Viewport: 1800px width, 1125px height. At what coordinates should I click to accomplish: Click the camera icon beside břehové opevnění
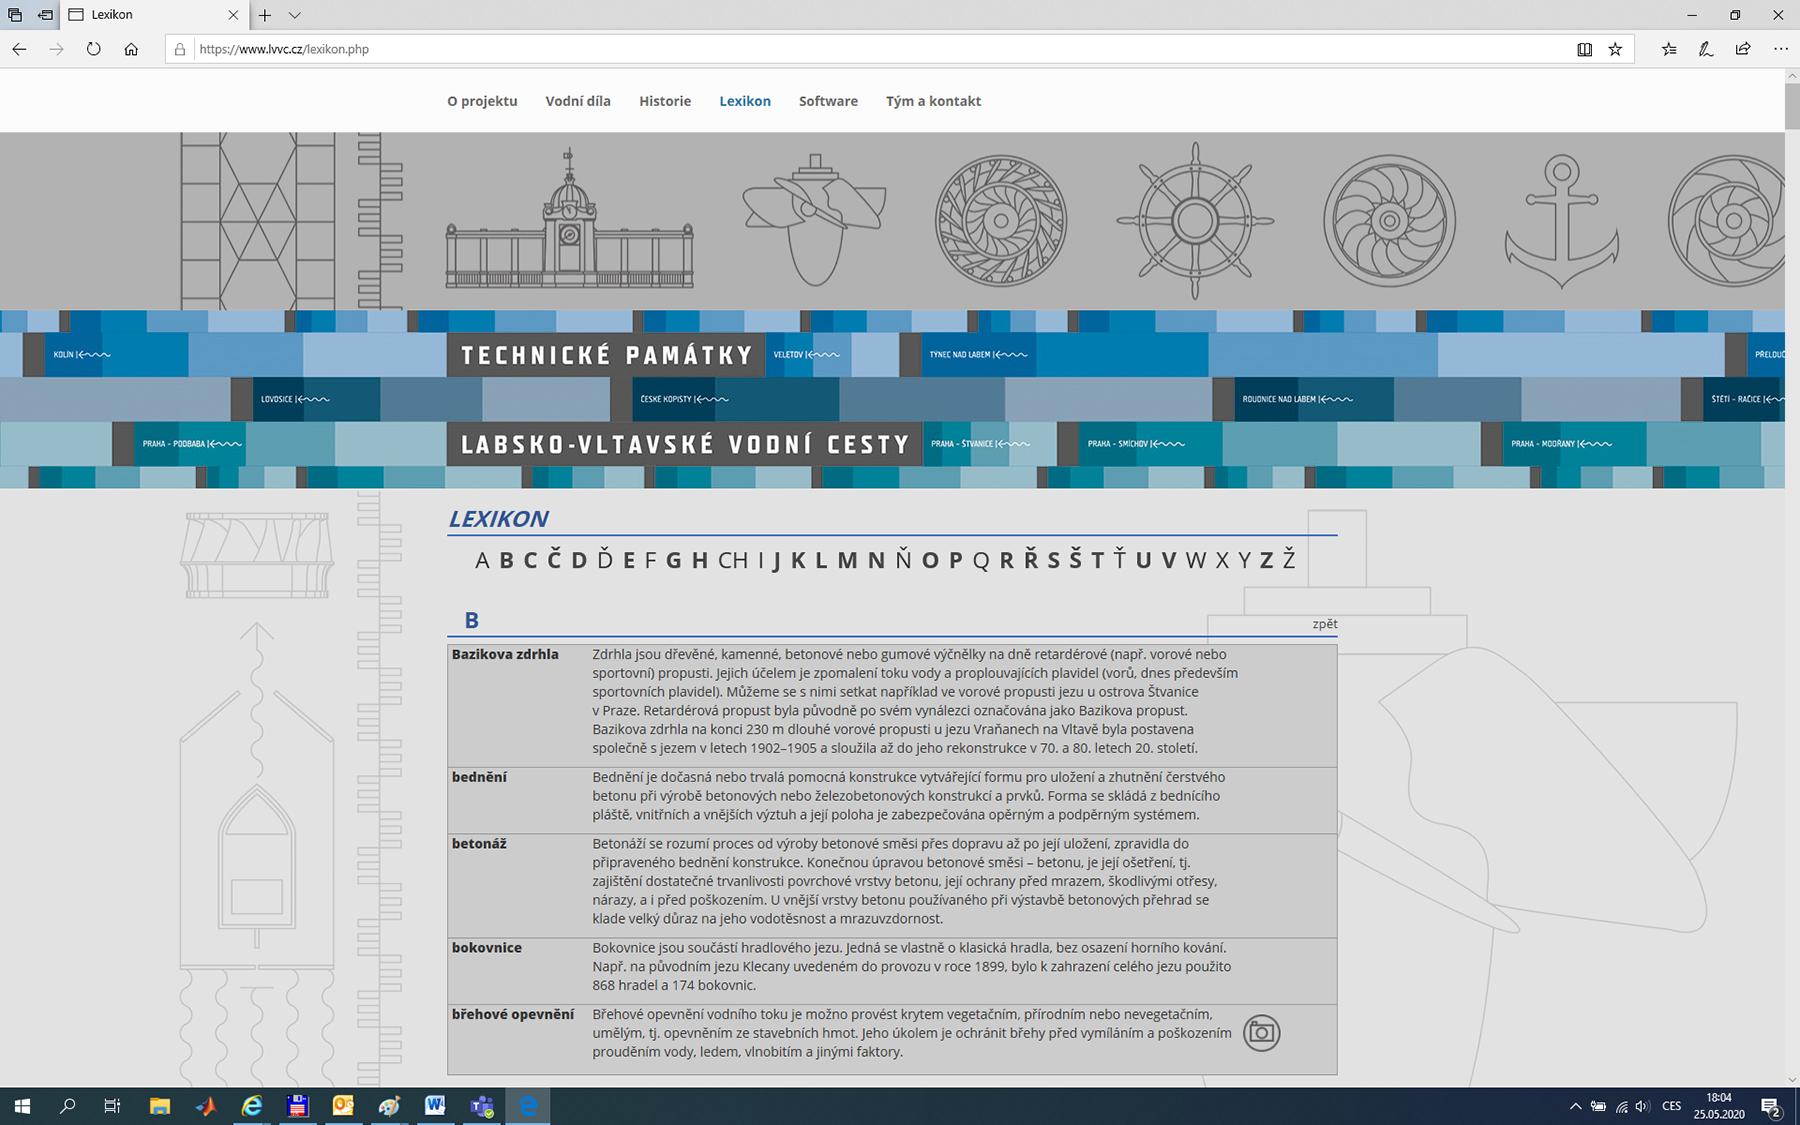pos(1261,1033)
